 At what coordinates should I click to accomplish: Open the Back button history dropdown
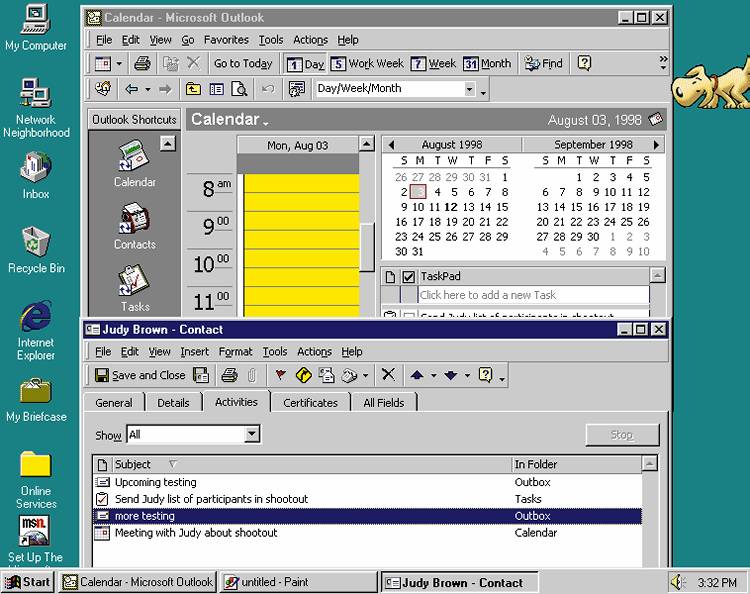point(148,89)
